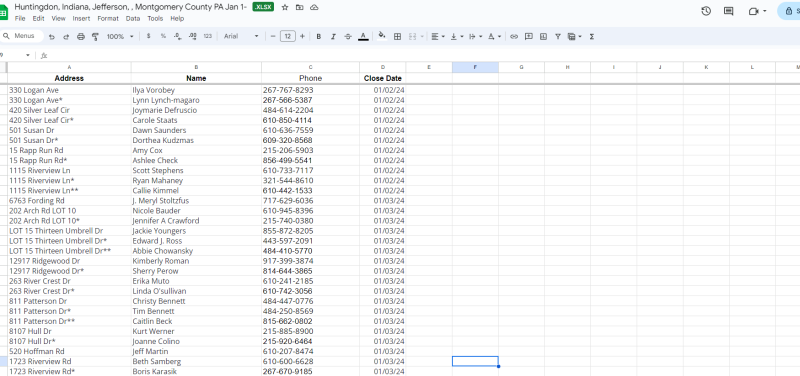Increase font size with plus button
800x376 pixels.
click(302, 36)
